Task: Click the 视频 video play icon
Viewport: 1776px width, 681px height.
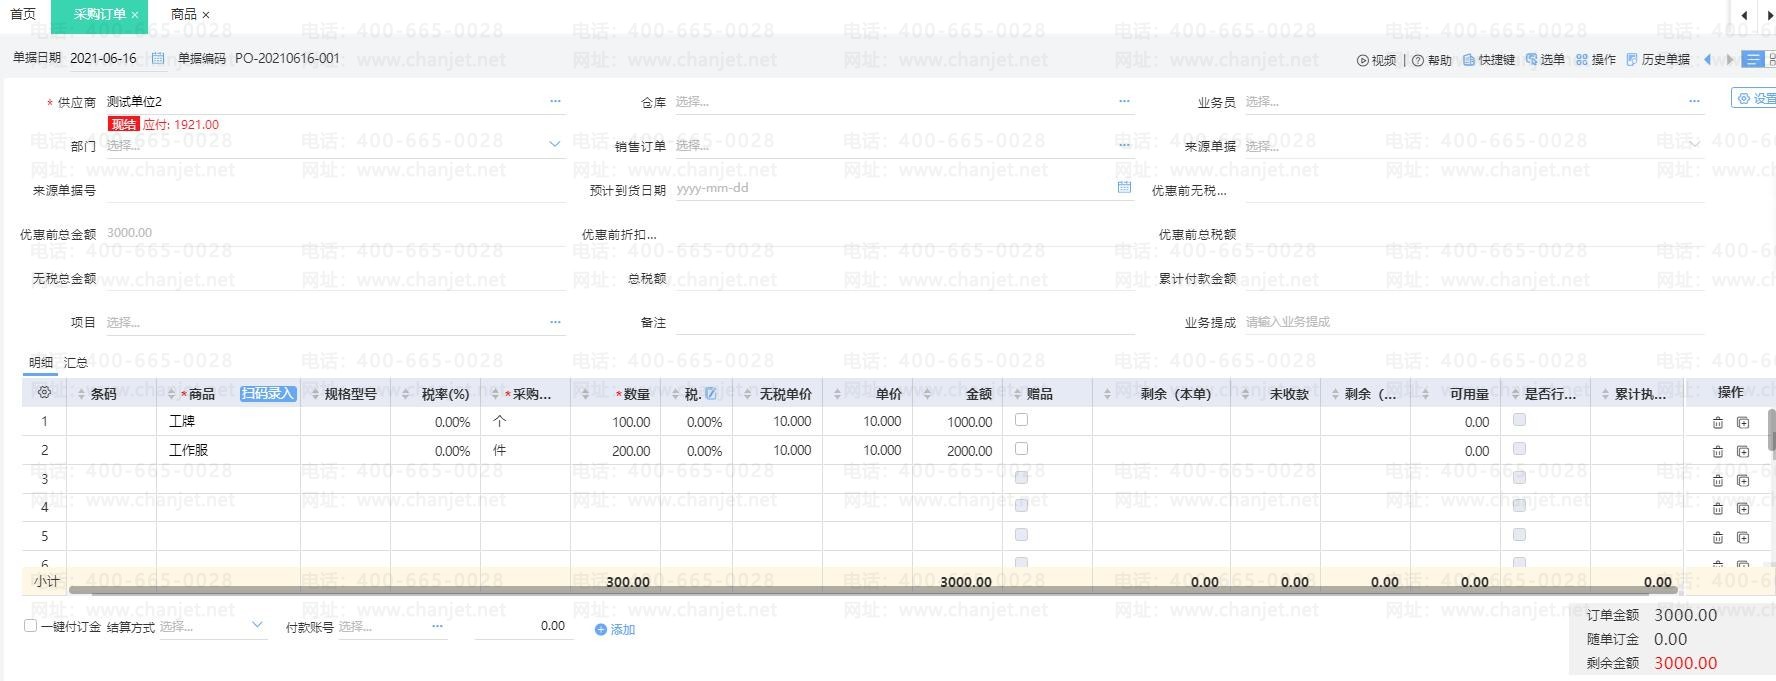Action: pyautogui.click(x=1362, y=60)
